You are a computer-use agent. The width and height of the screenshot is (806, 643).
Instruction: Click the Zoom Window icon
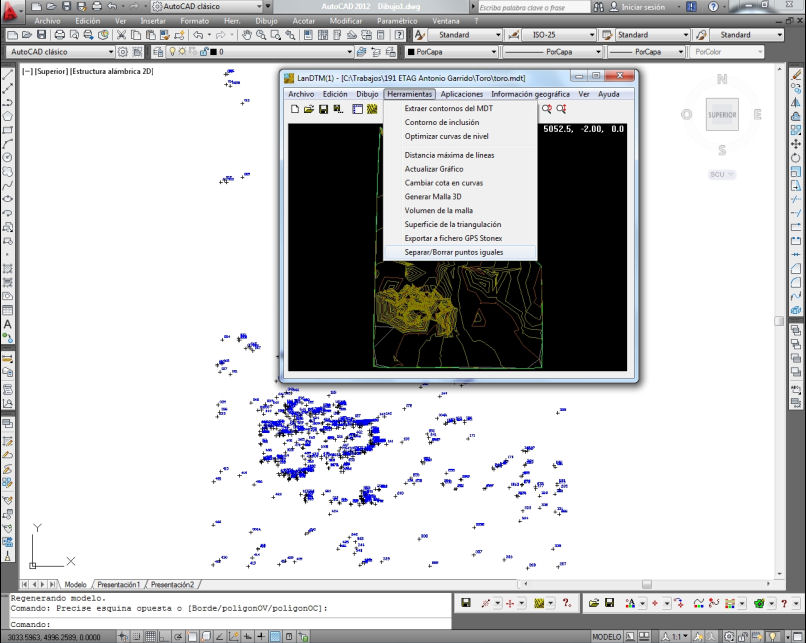pos(276,35)
